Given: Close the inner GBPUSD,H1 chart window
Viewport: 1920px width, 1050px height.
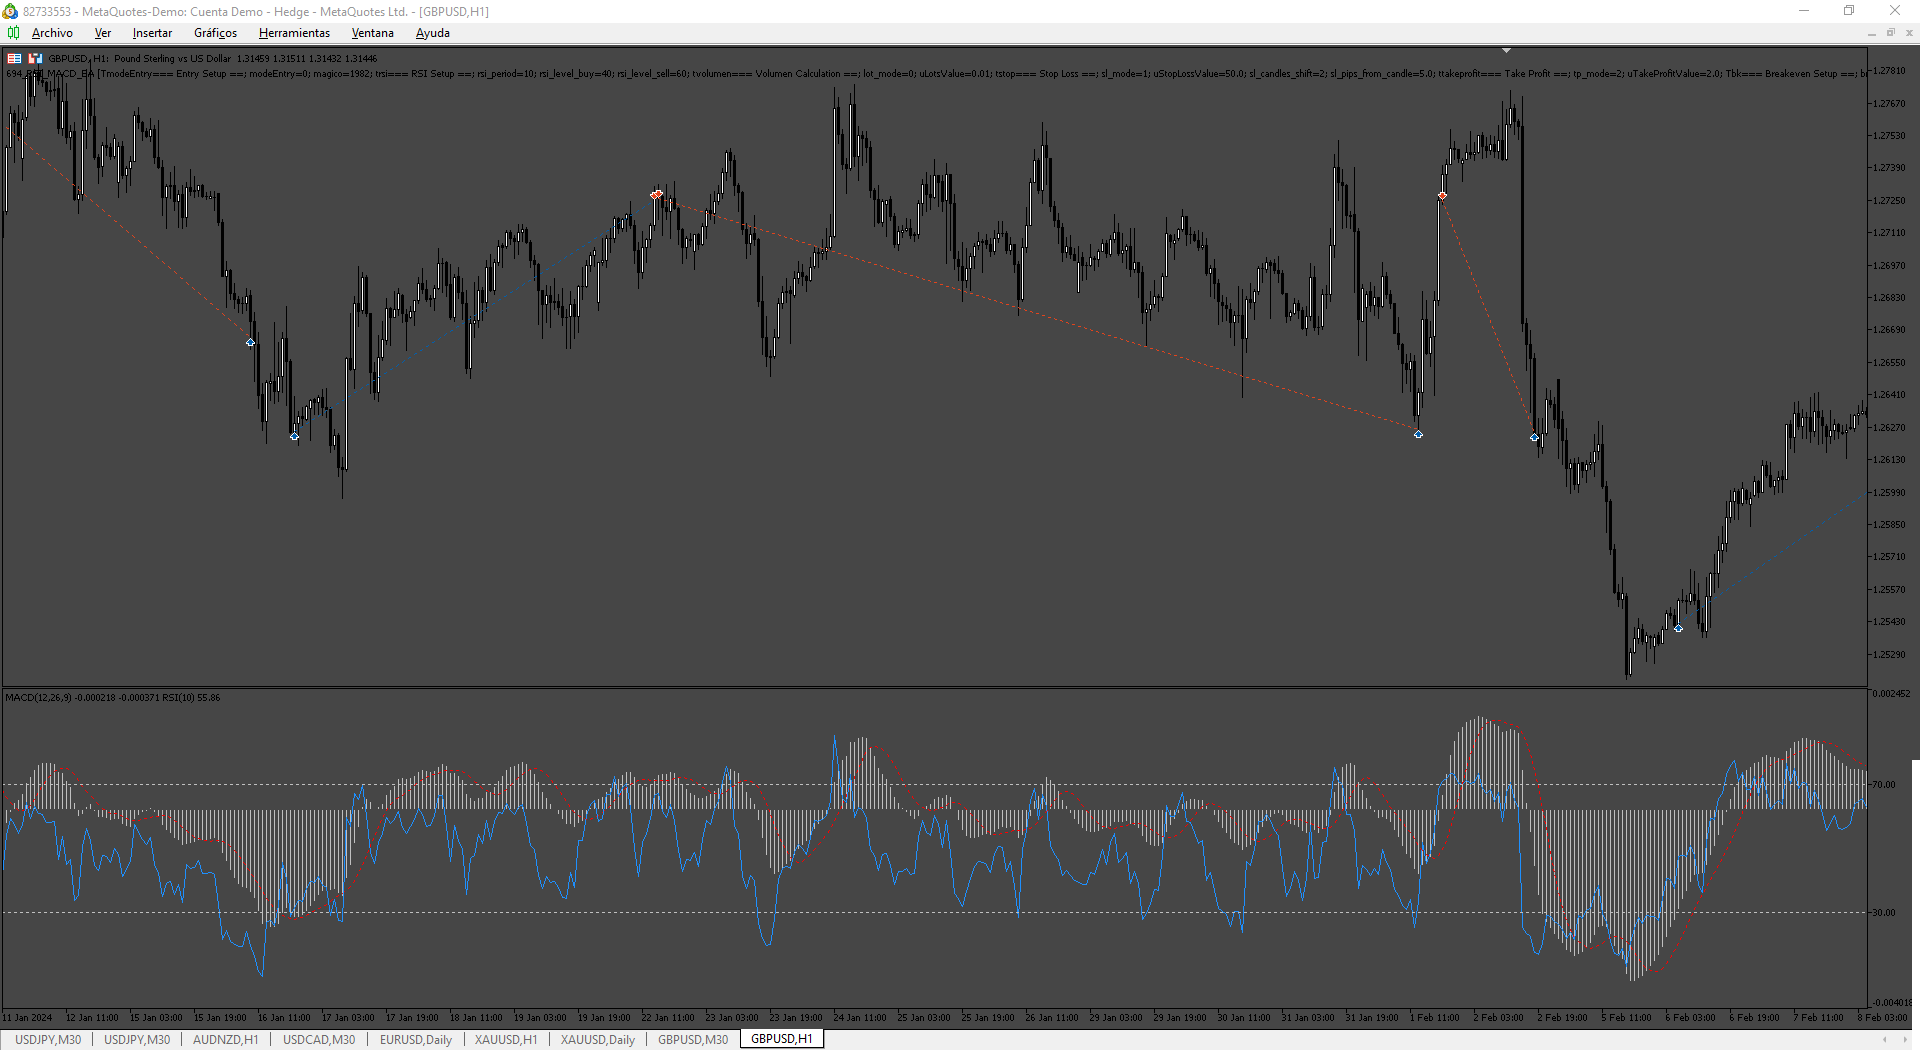Looking at the screenshot, I should (x=1909, y=33).
